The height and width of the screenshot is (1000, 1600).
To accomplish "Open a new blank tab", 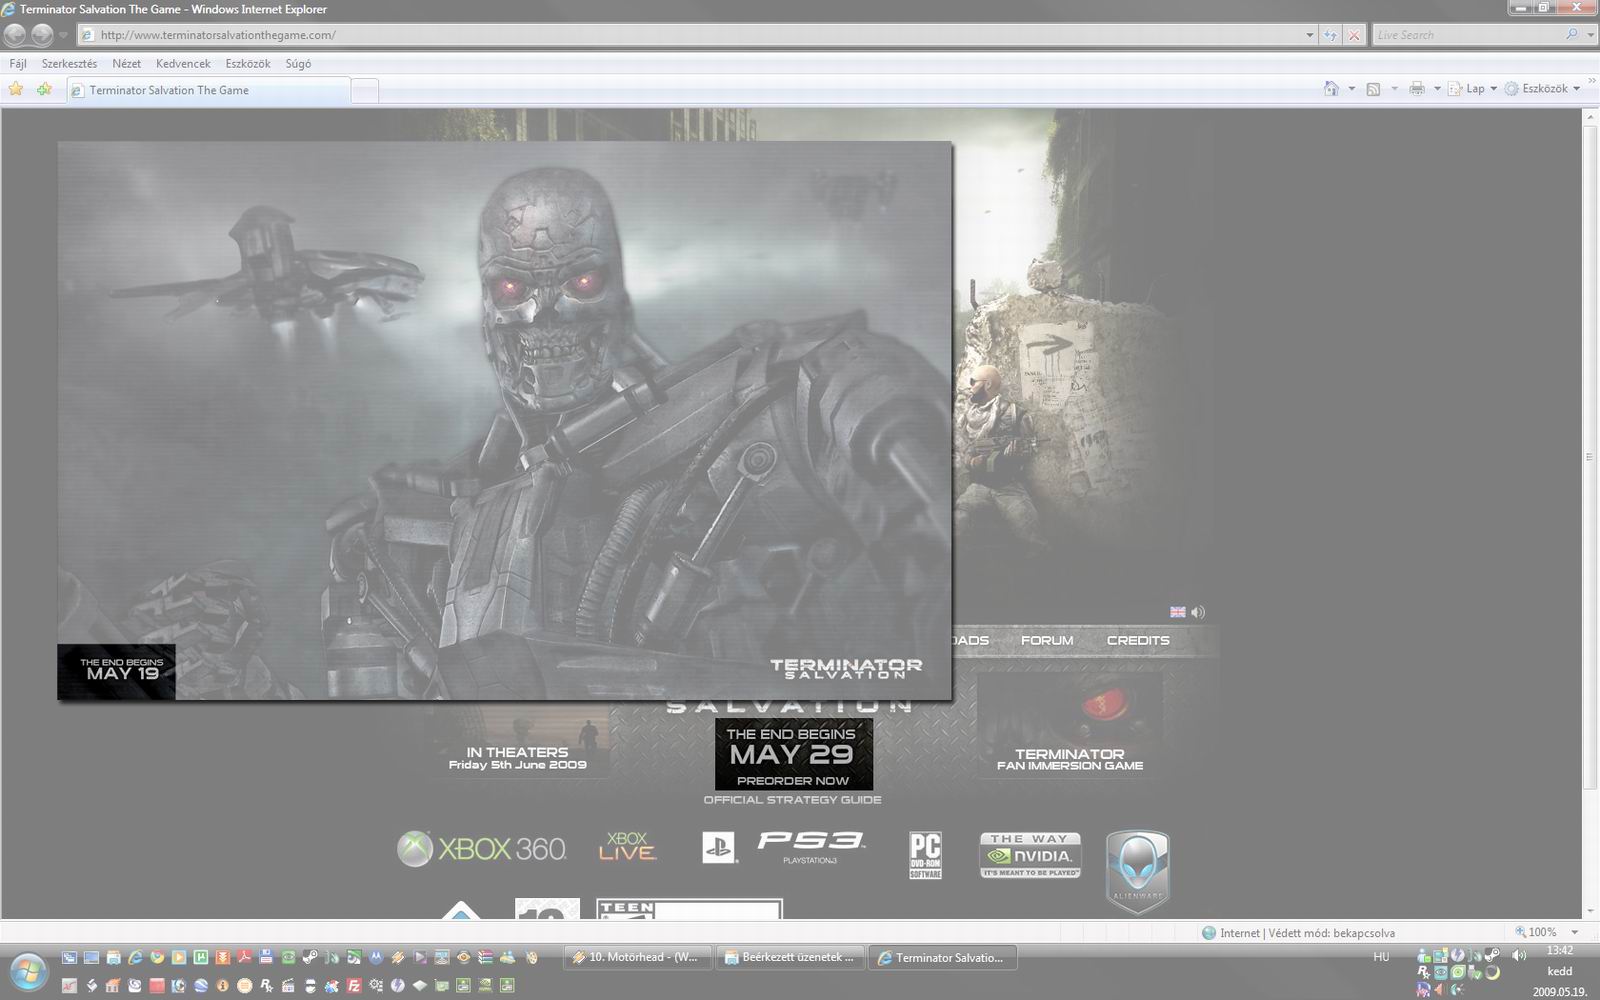I will point(365,90).
